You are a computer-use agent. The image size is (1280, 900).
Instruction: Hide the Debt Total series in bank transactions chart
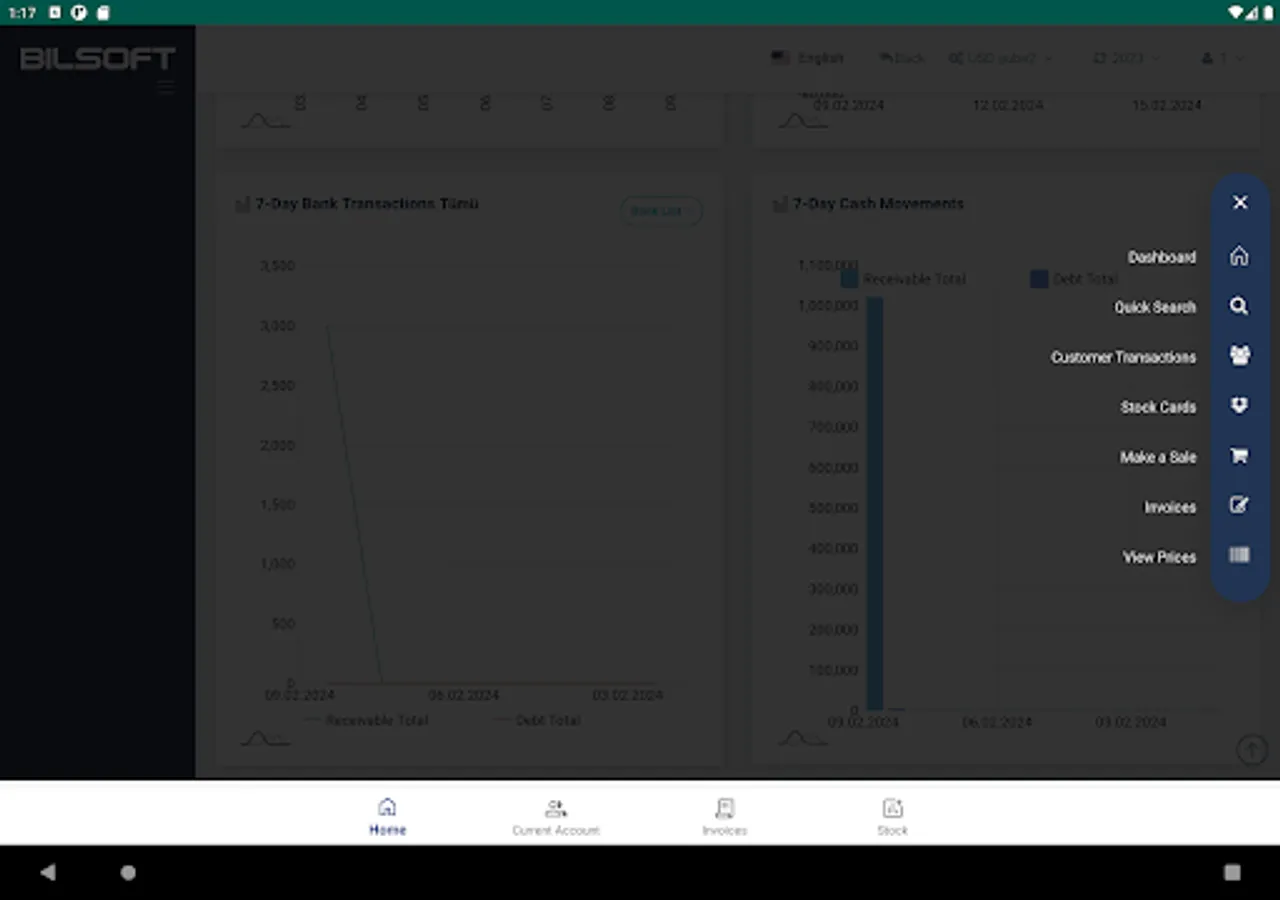[537, 719]
